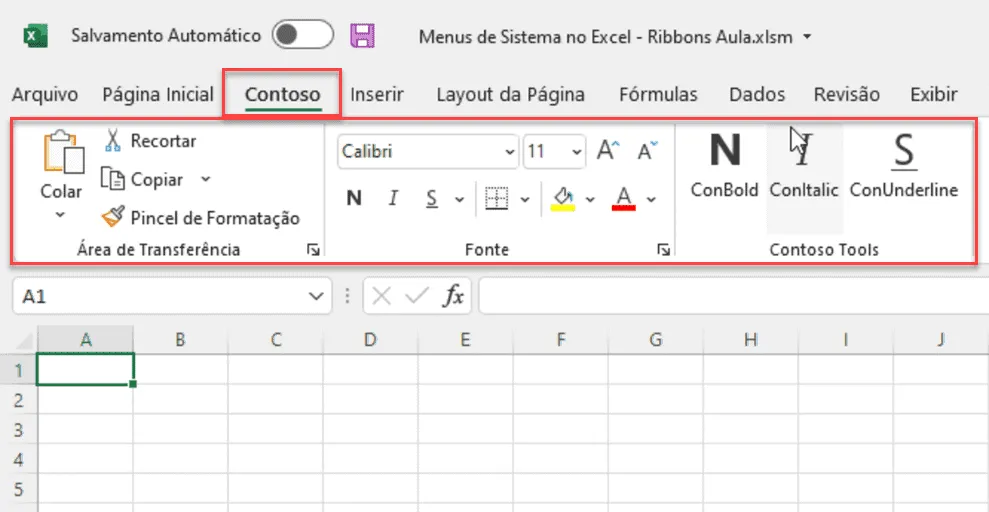Click the Copiar icon
The width and height of the screenshot is (989, 512).
tap(114, 179)
